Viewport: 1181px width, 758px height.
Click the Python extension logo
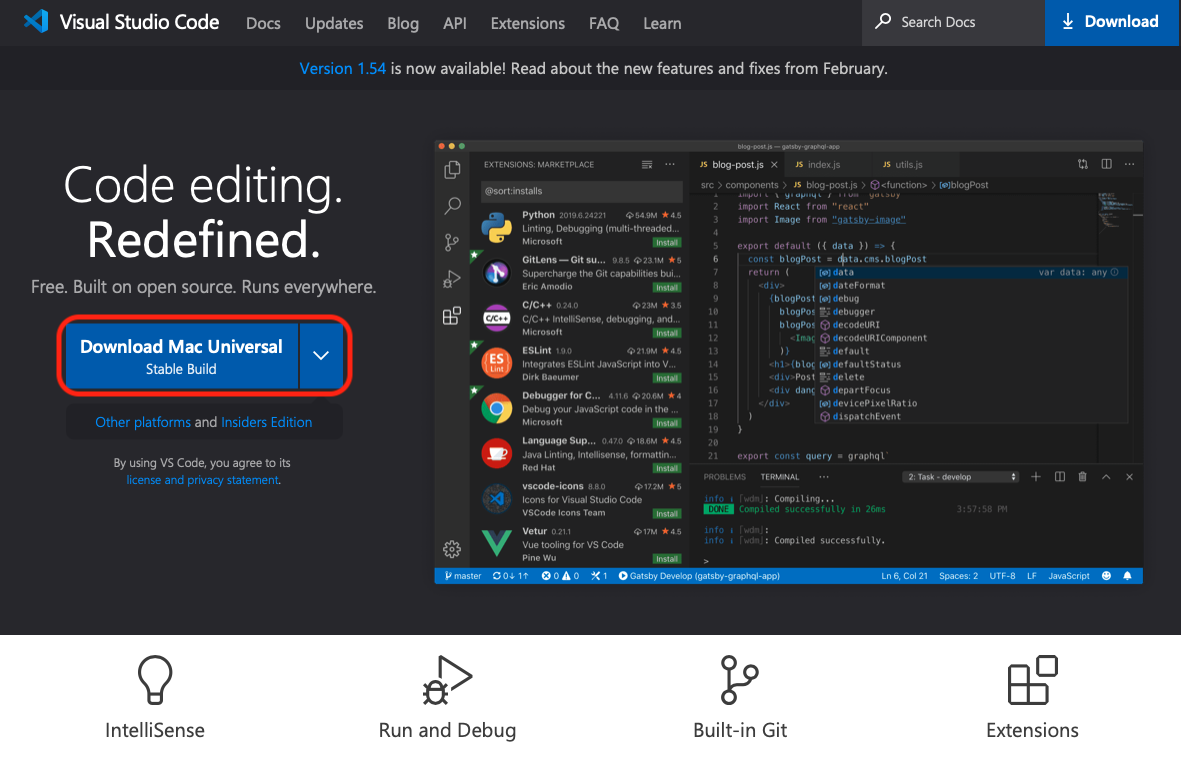(496, 228)
